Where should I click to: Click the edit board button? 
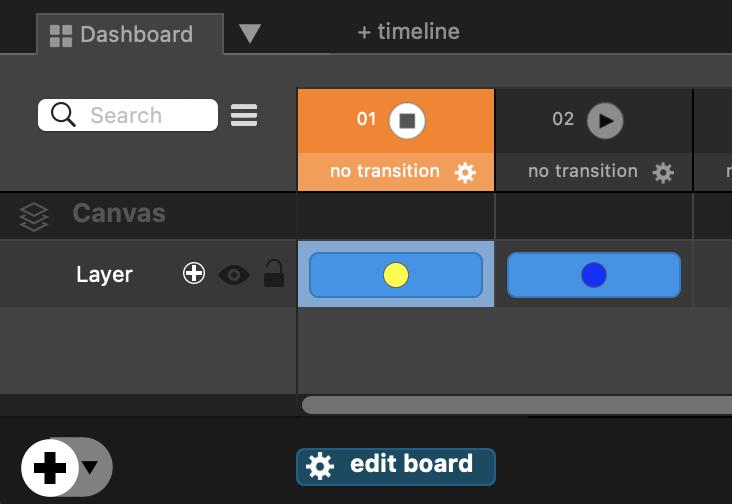[396, 465]
